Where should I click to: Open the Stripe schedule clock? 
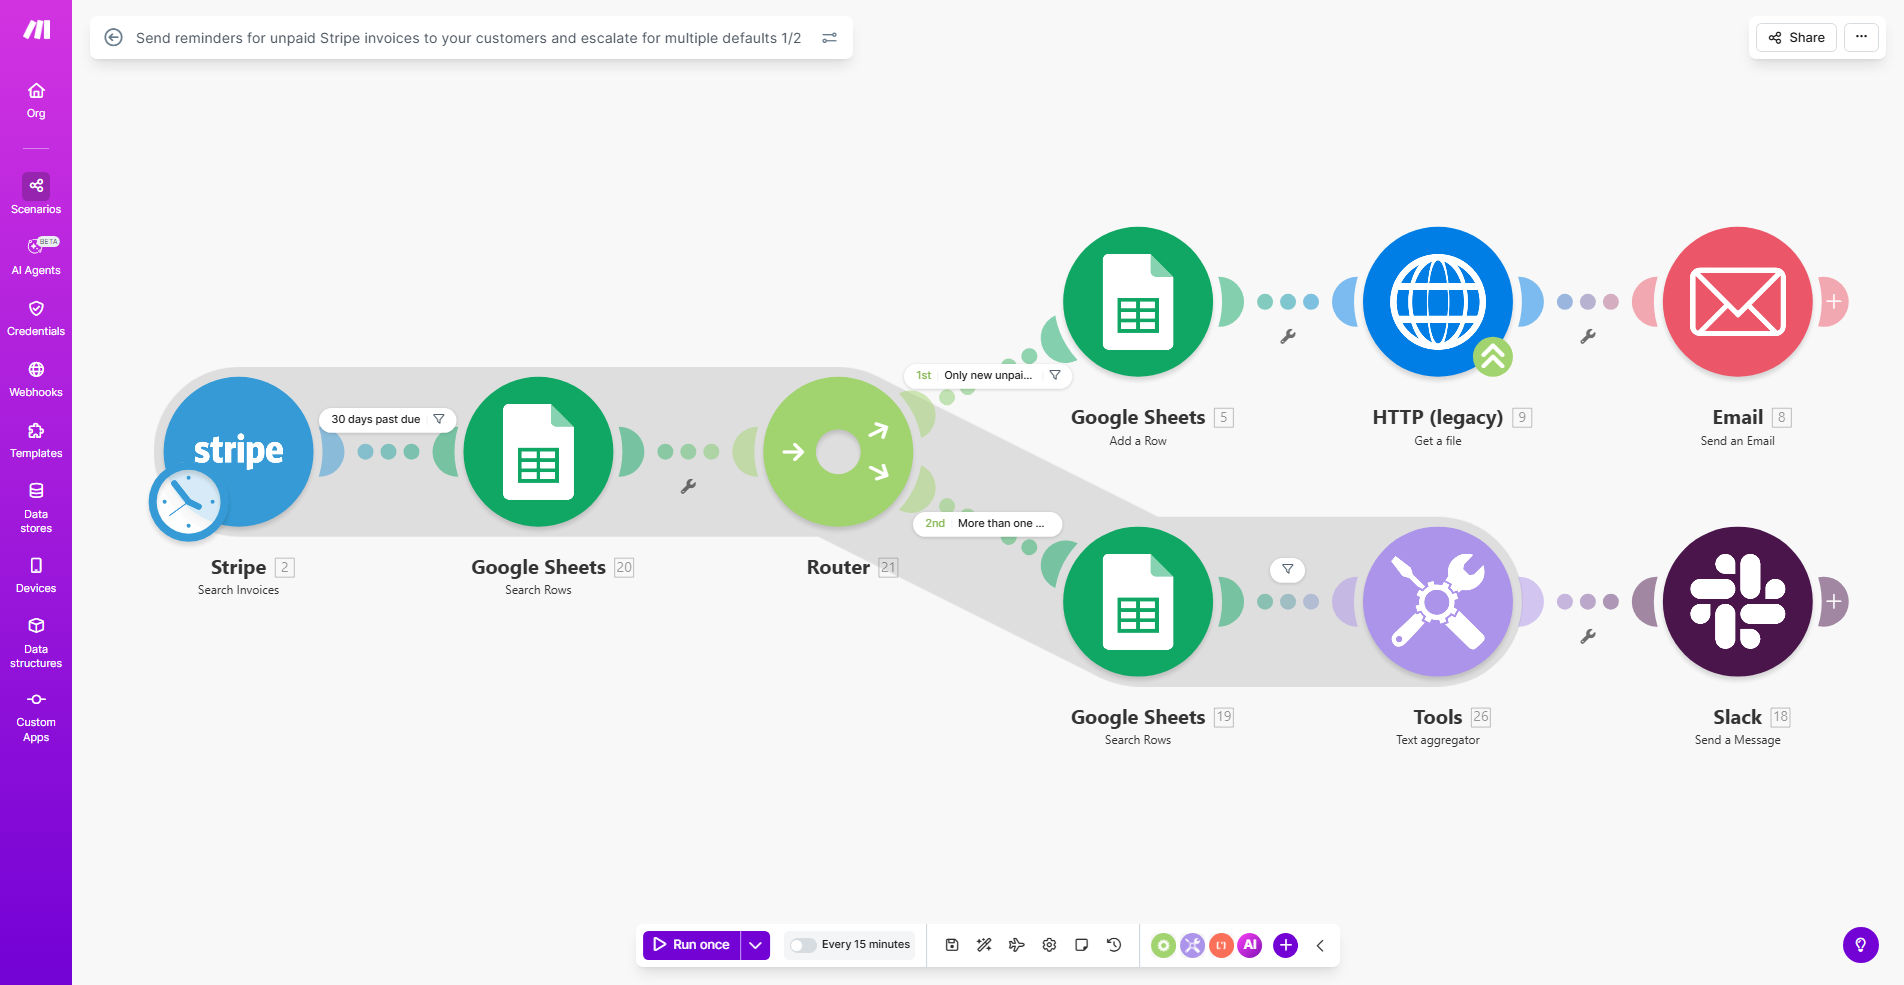point(186,503)
